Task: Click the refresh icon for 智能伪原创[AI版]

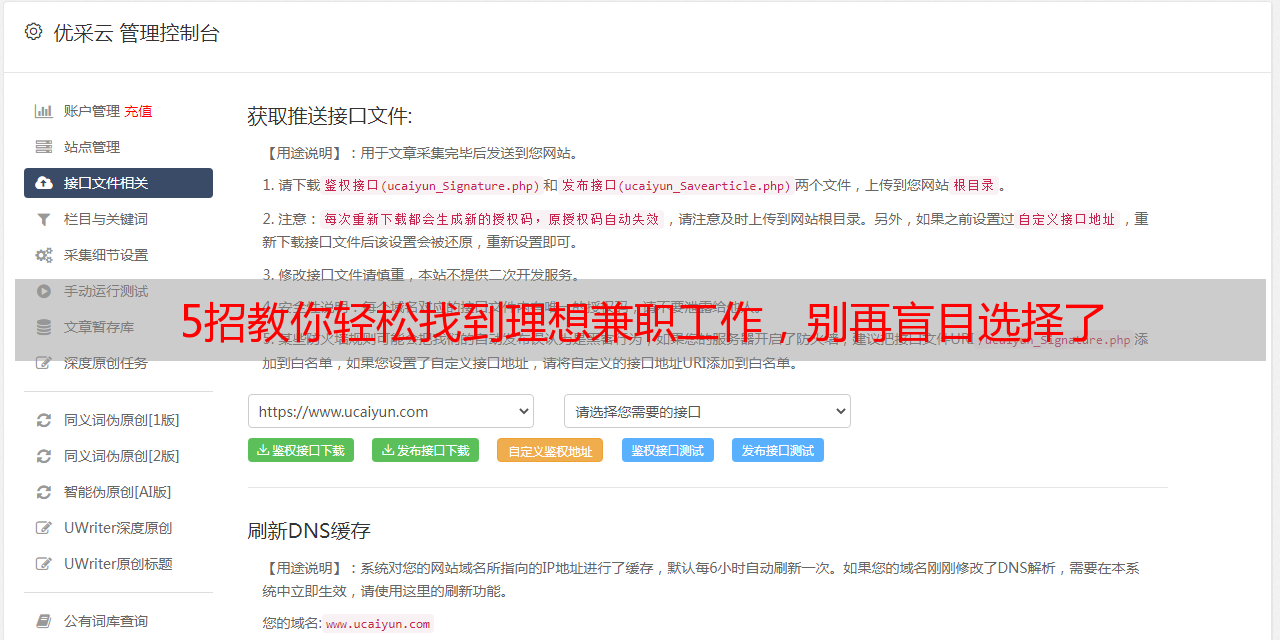Action: pyautogui.click(x=44, y=492)
